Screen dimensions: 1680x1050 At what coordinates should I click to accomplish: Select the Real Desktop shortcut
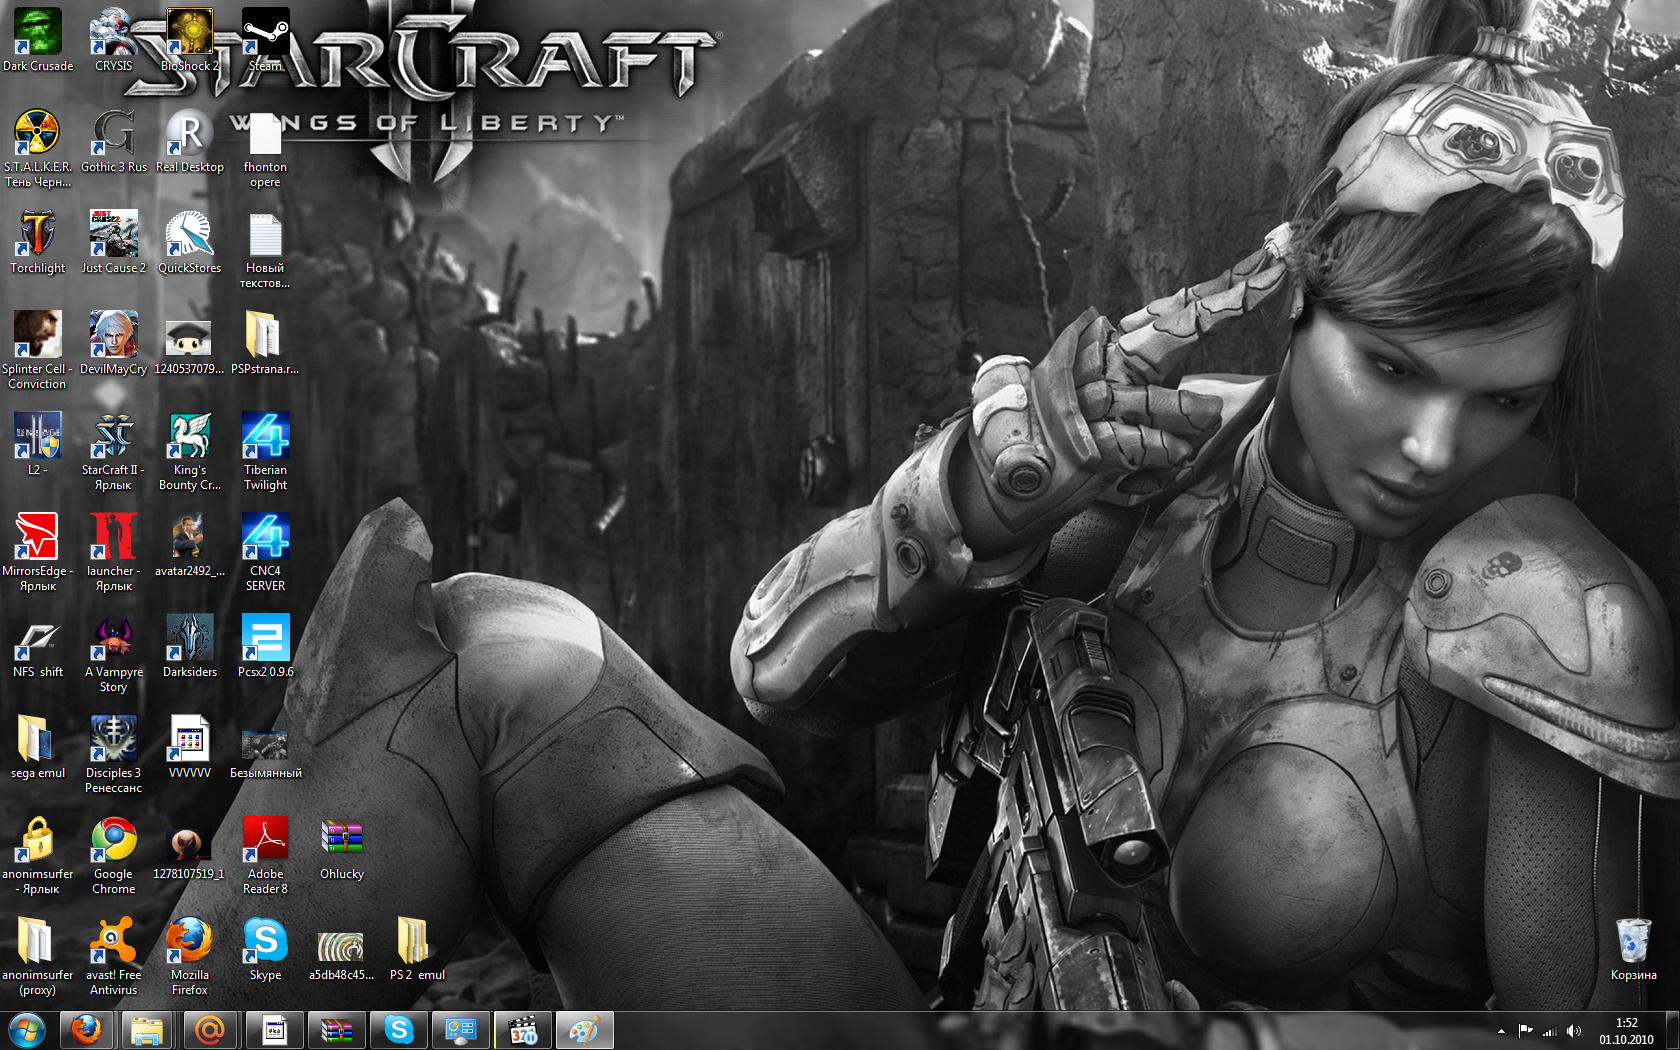[190, 141]
